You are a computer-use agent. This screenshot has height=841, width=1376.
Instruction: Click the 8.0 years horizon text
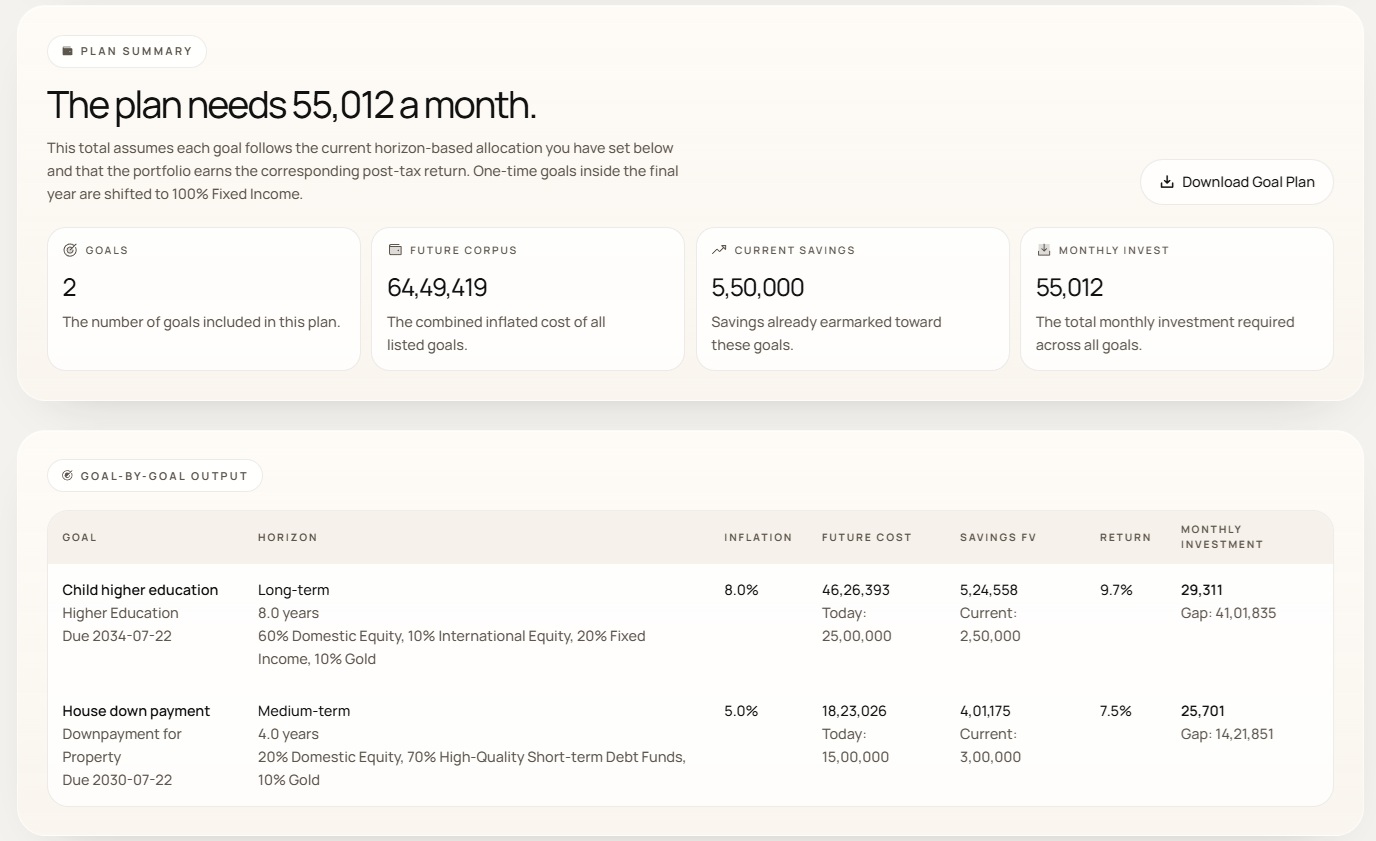point(288,613)
